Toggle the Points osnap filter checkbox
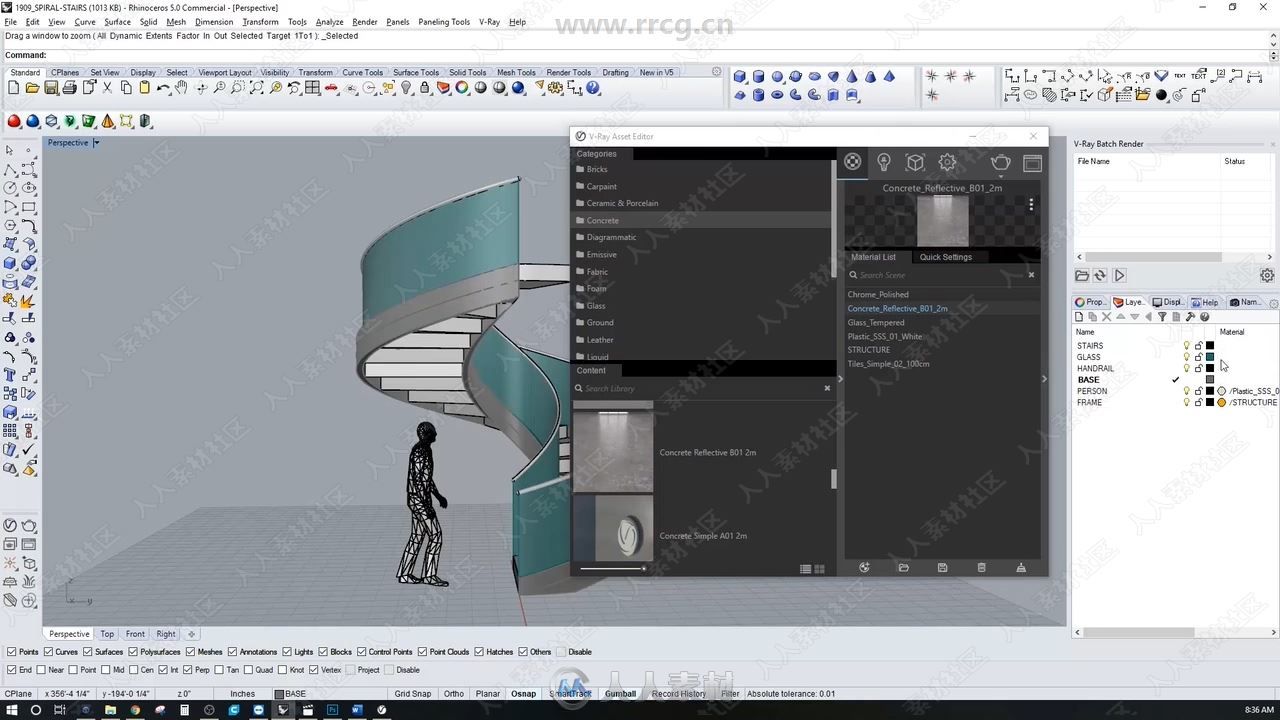 pyautogui.click(x=12, y=652)
